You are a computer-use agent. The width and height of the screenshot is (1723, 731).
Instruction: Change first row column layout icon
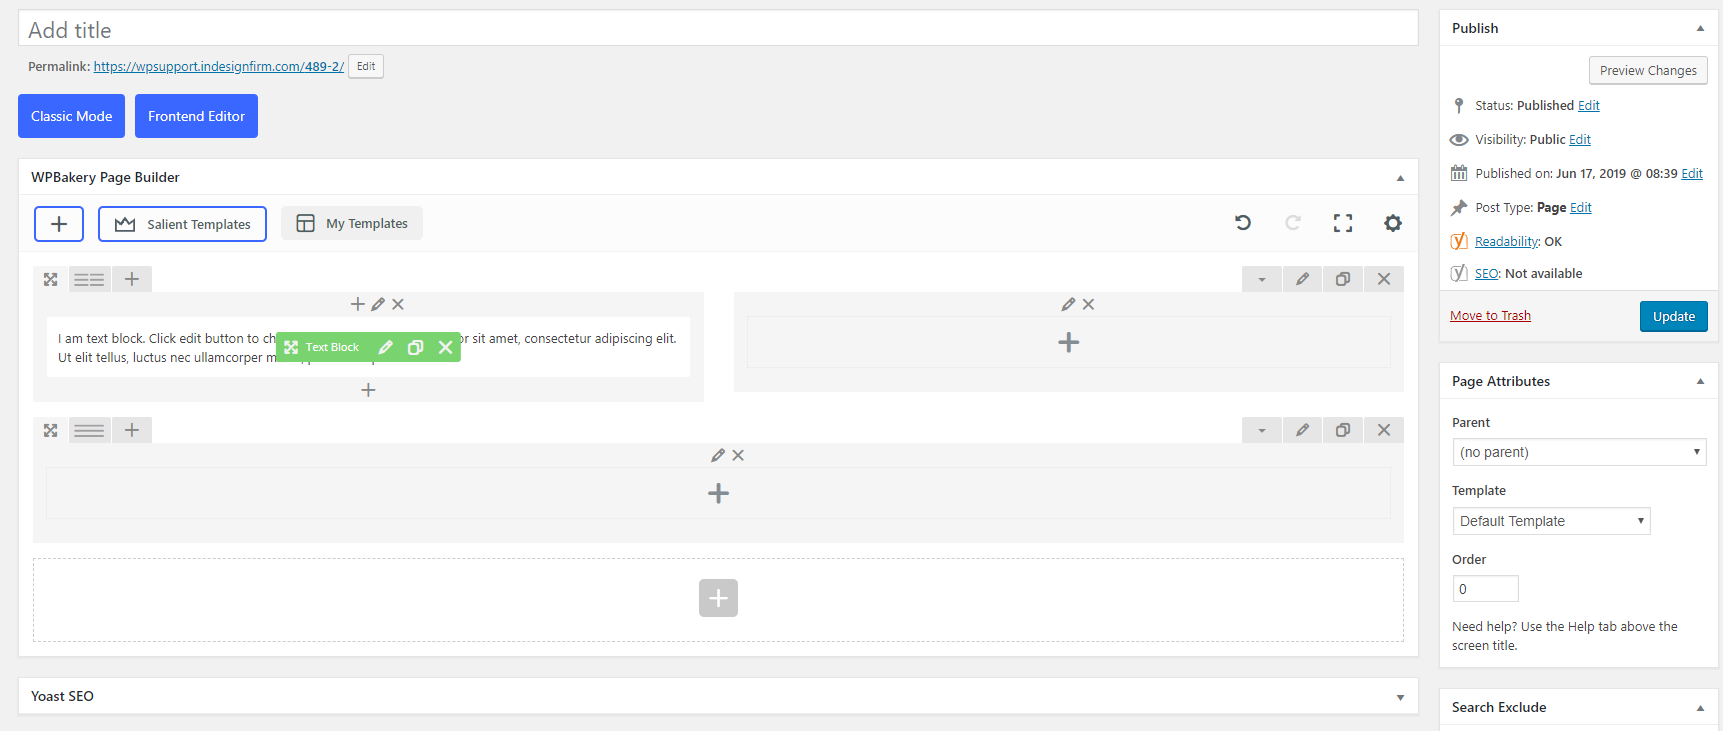[89, 280]
